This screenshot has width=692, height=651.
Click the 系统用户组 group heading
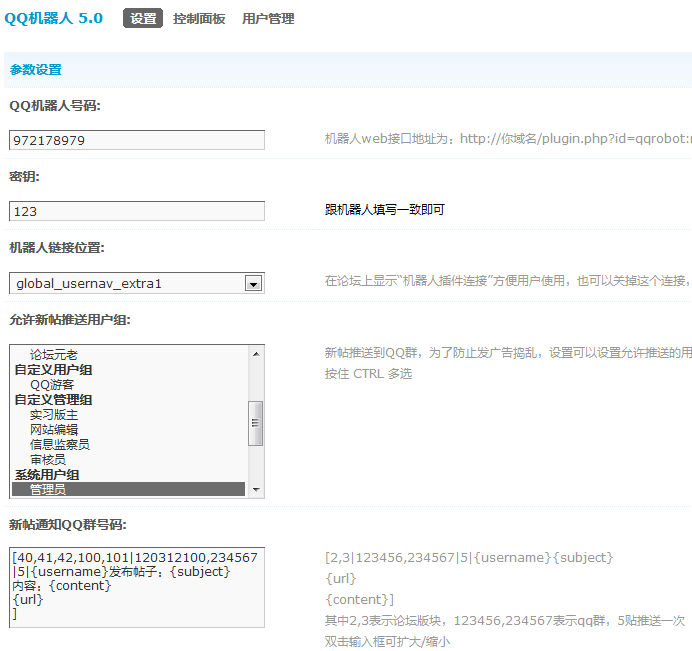(x=47, y=474)
